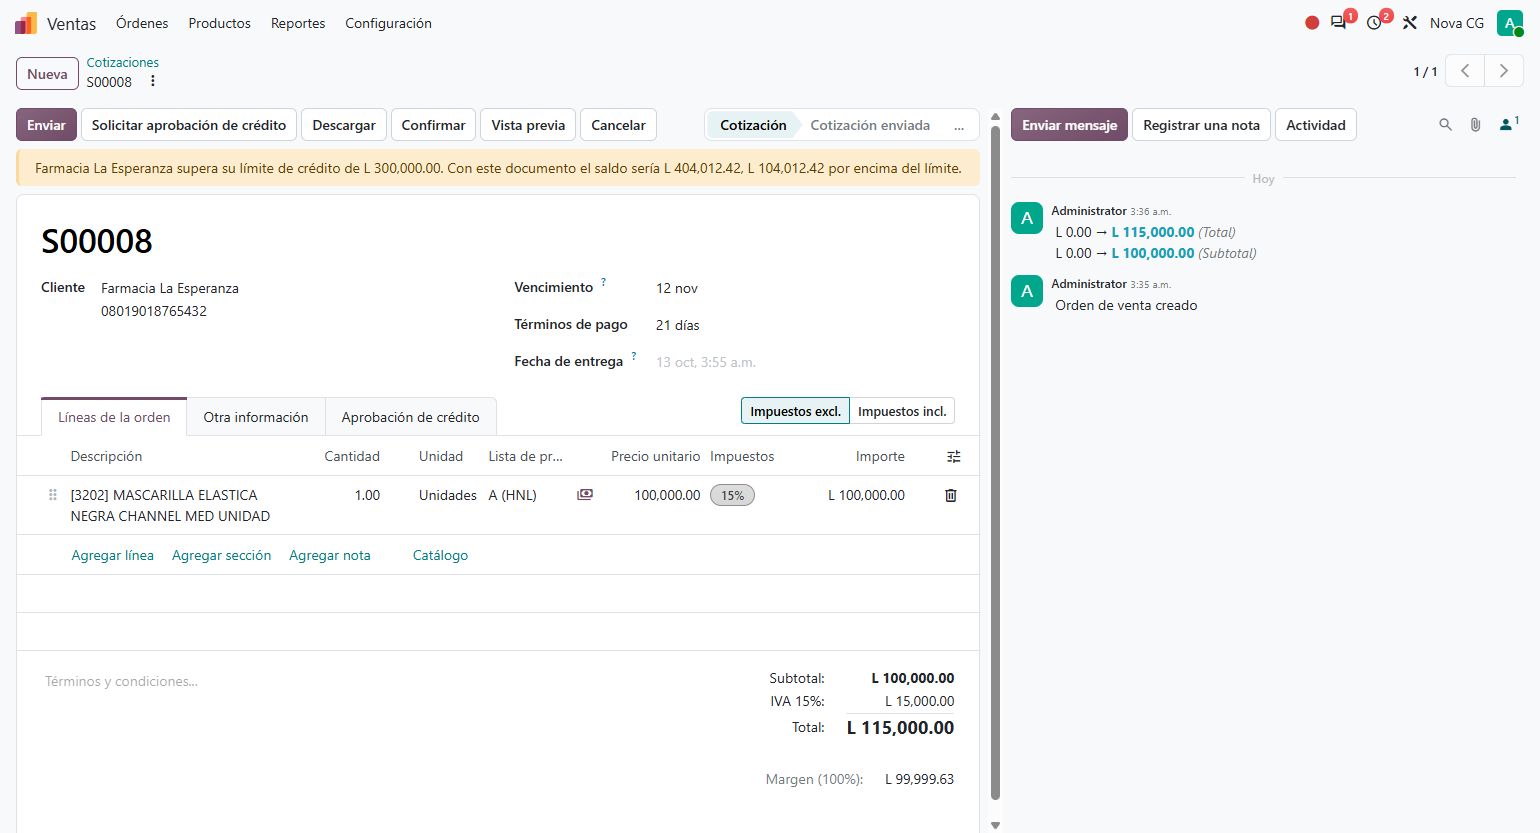The image size is (1540, 833).
Task: Open the Administrator user avatar menu
Action: point(1509,23)
